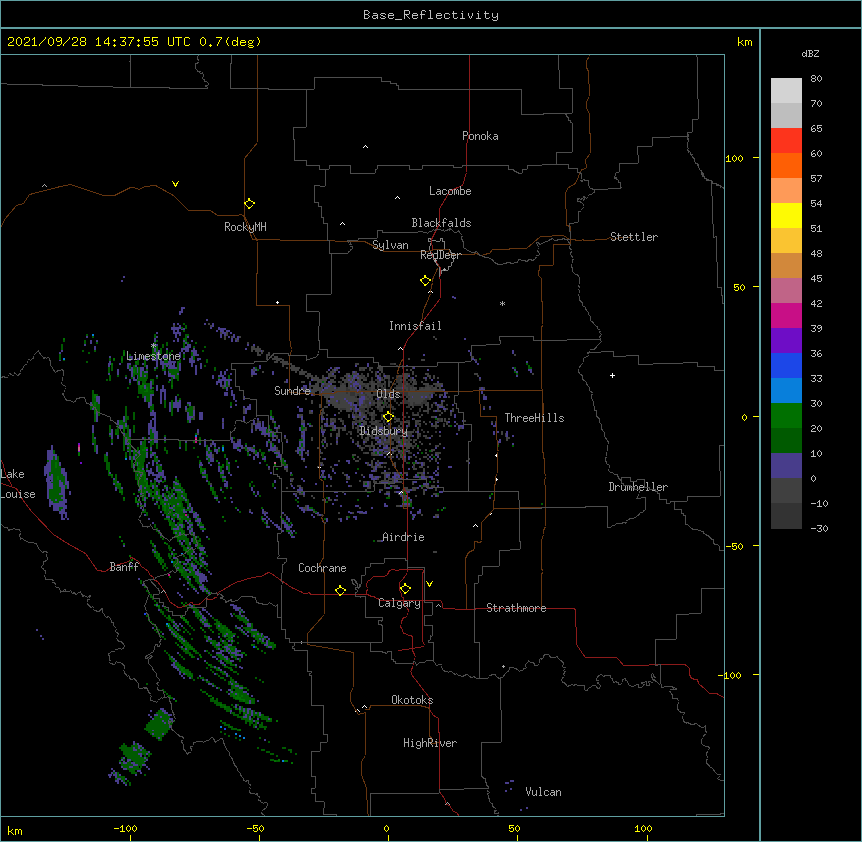Click the Olds label
The height and width of the screenshot is (842, 862).
click(388, 394)
